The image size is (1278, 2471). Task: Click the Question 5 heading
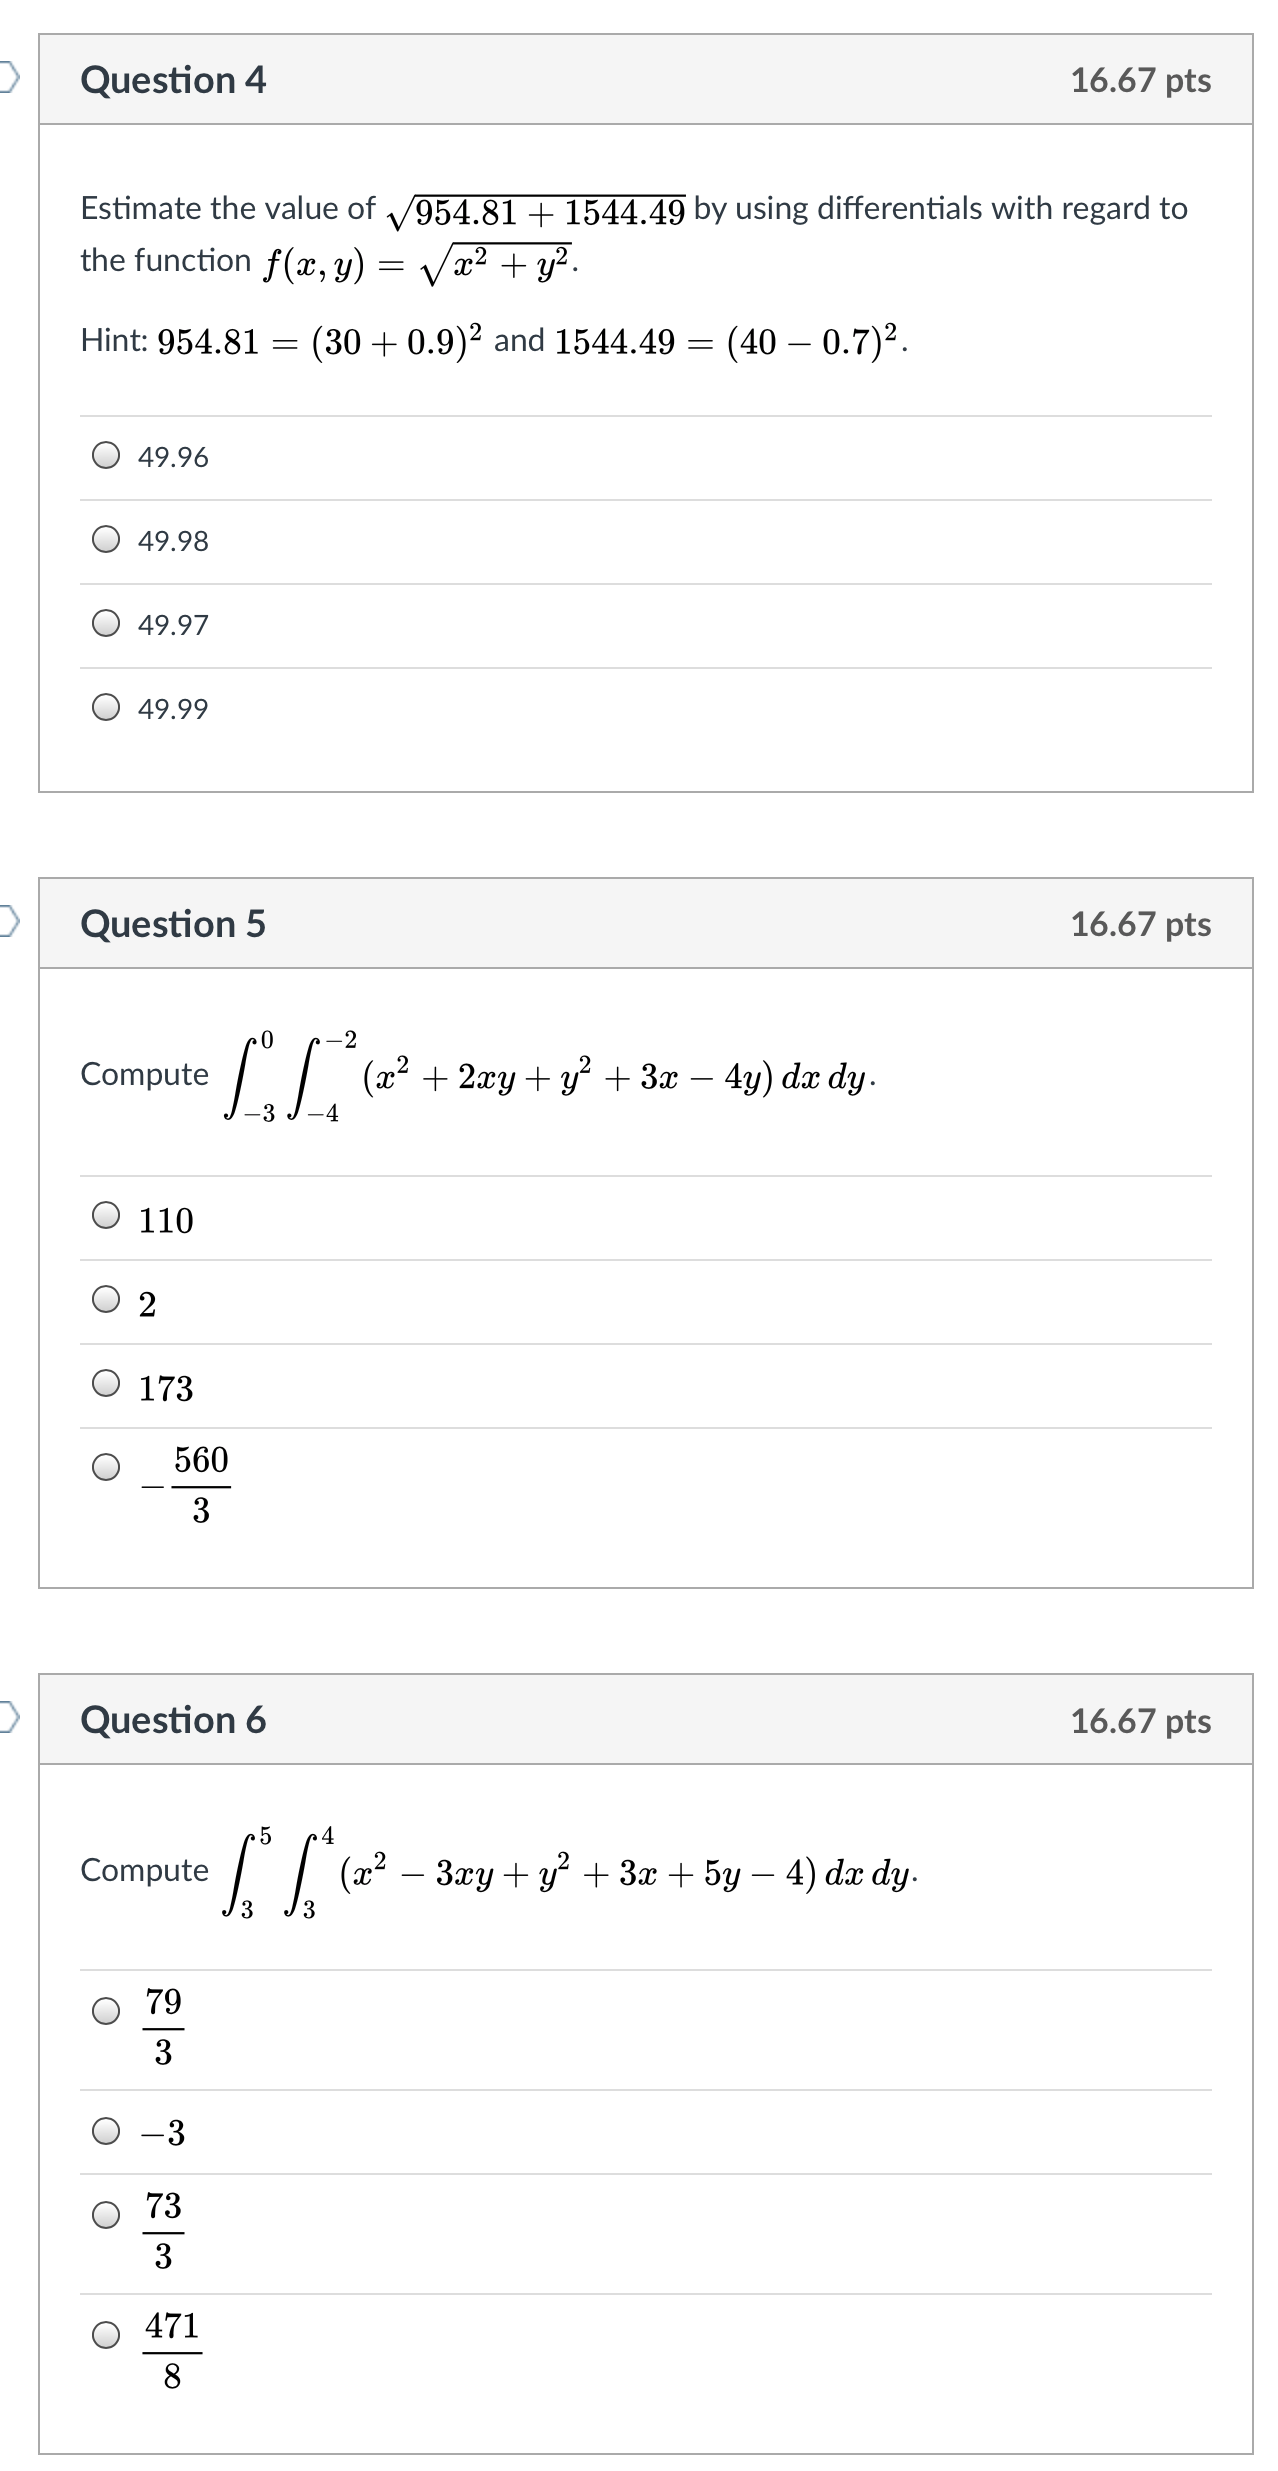point(173,924)
